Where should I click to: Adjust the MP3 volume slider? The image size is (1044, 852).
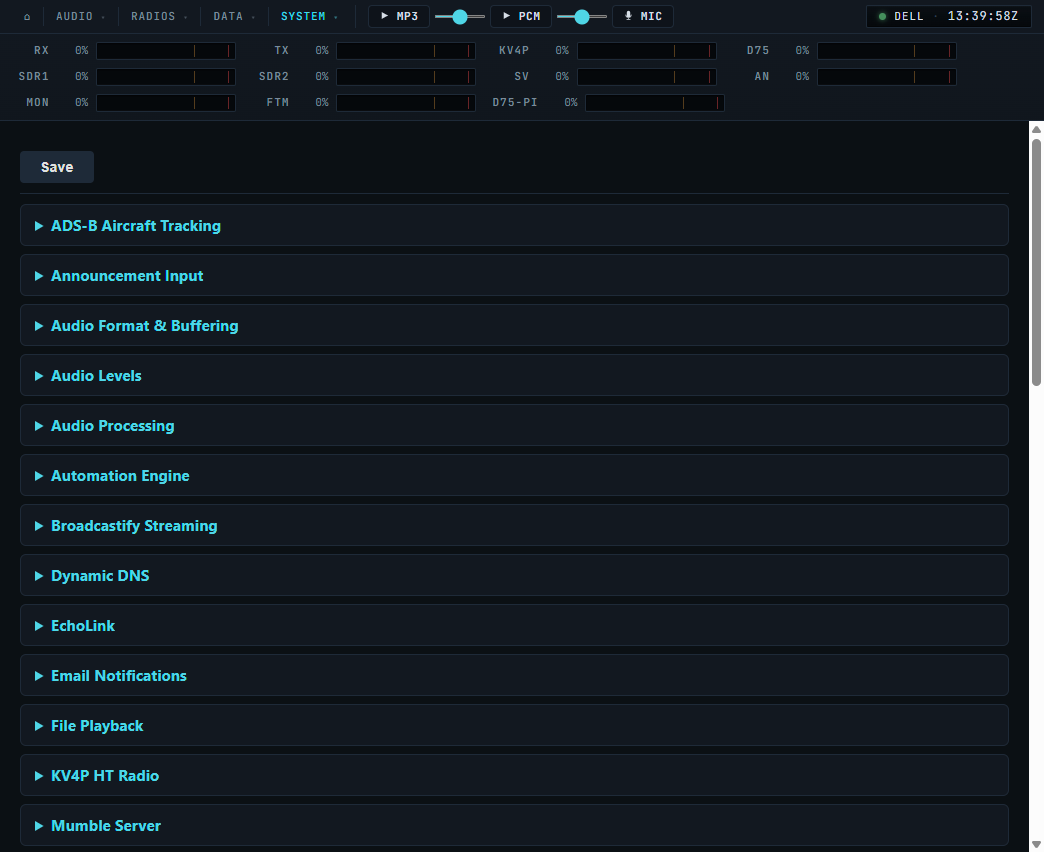(x=460, y=17)
